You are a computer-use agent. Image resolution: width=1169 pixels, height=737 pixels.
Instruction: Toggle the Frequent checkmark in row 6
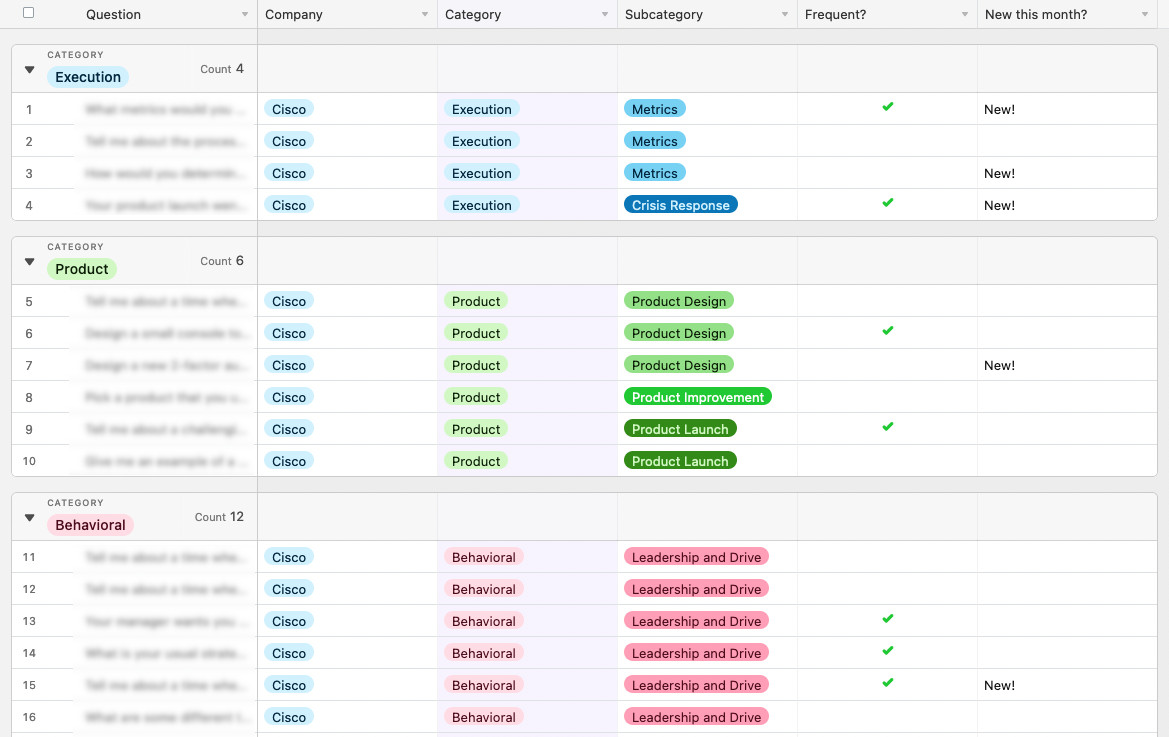tap(887, 331)
